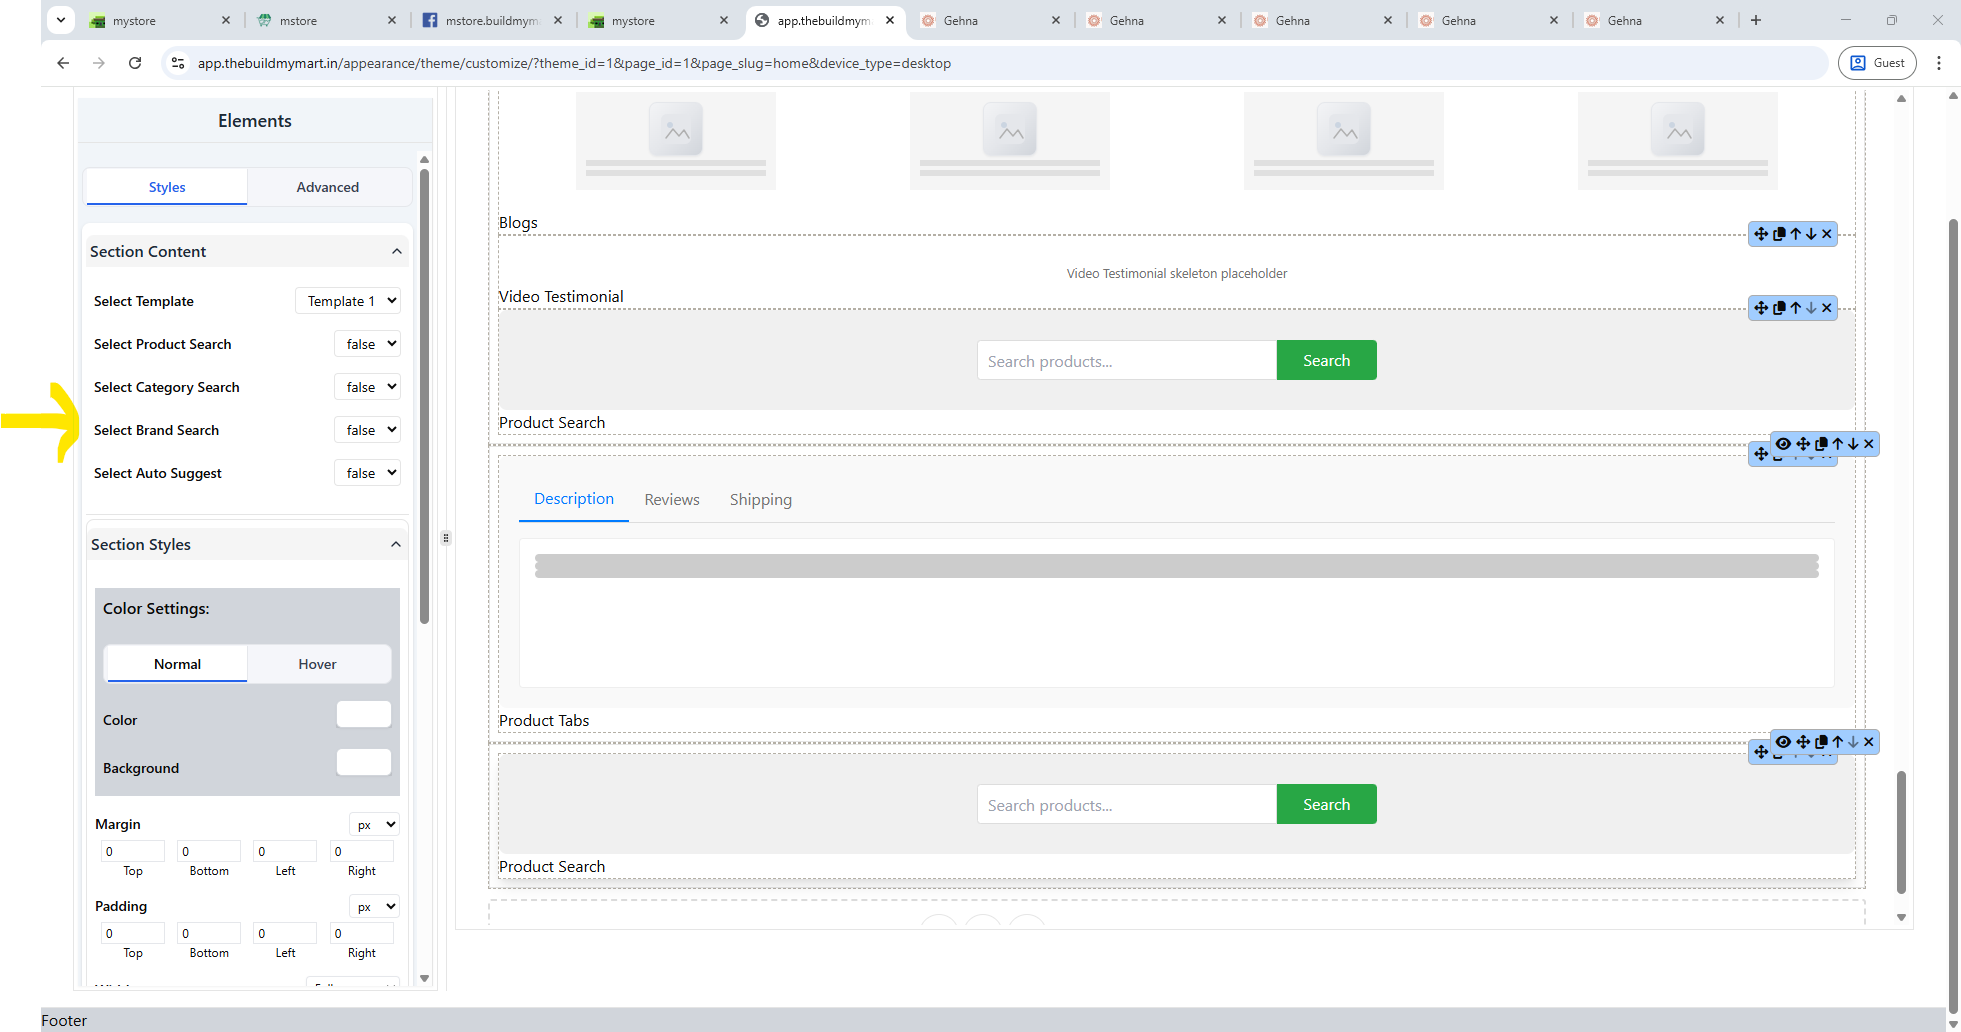Close the active app.thebuildmym browser tab
Image resolution: width=1961 pixels, height=1032 pixels.
point(890,20)
